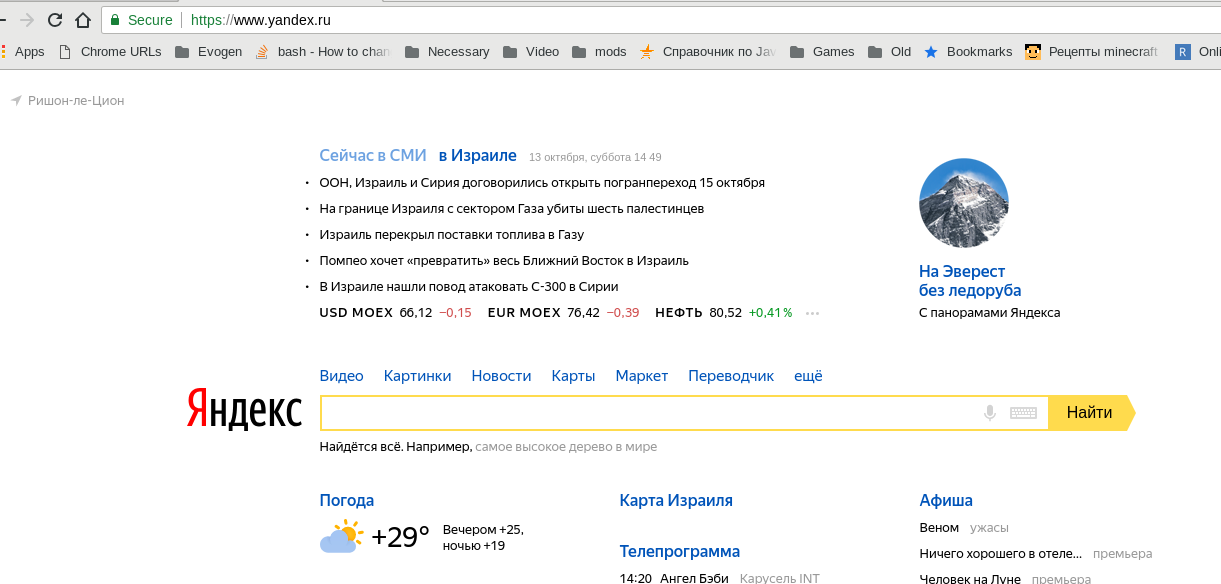Open the Necessary bookmarks folder
The width and height of the screenshot is (1221, 584).
(446, 52)
